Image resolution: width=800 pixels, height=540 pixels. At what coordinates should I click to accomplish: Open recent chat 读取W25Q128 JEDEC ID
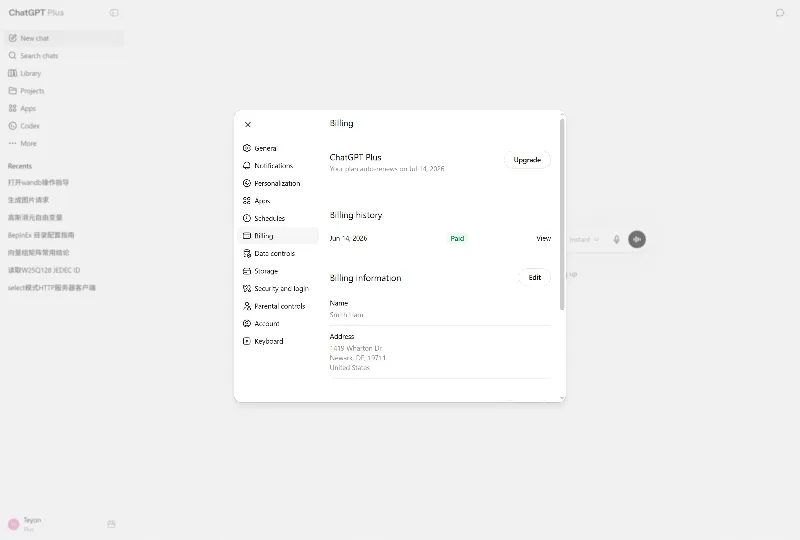(64, 270)
